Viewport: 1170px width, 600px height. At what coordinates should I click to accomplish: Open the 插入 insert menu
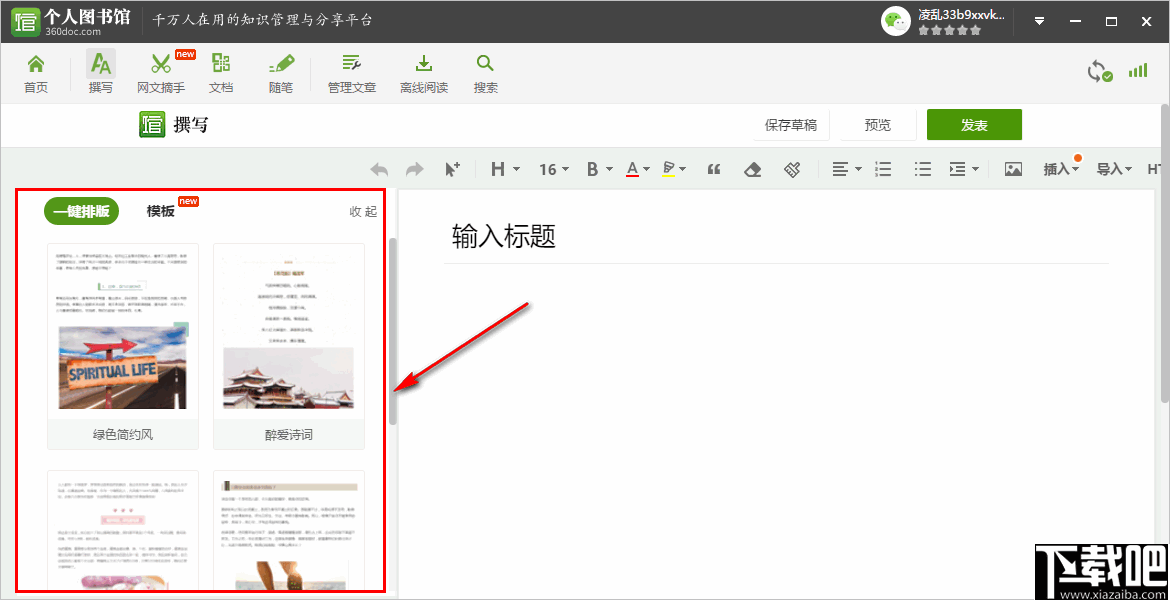(x=1058, y=168)
